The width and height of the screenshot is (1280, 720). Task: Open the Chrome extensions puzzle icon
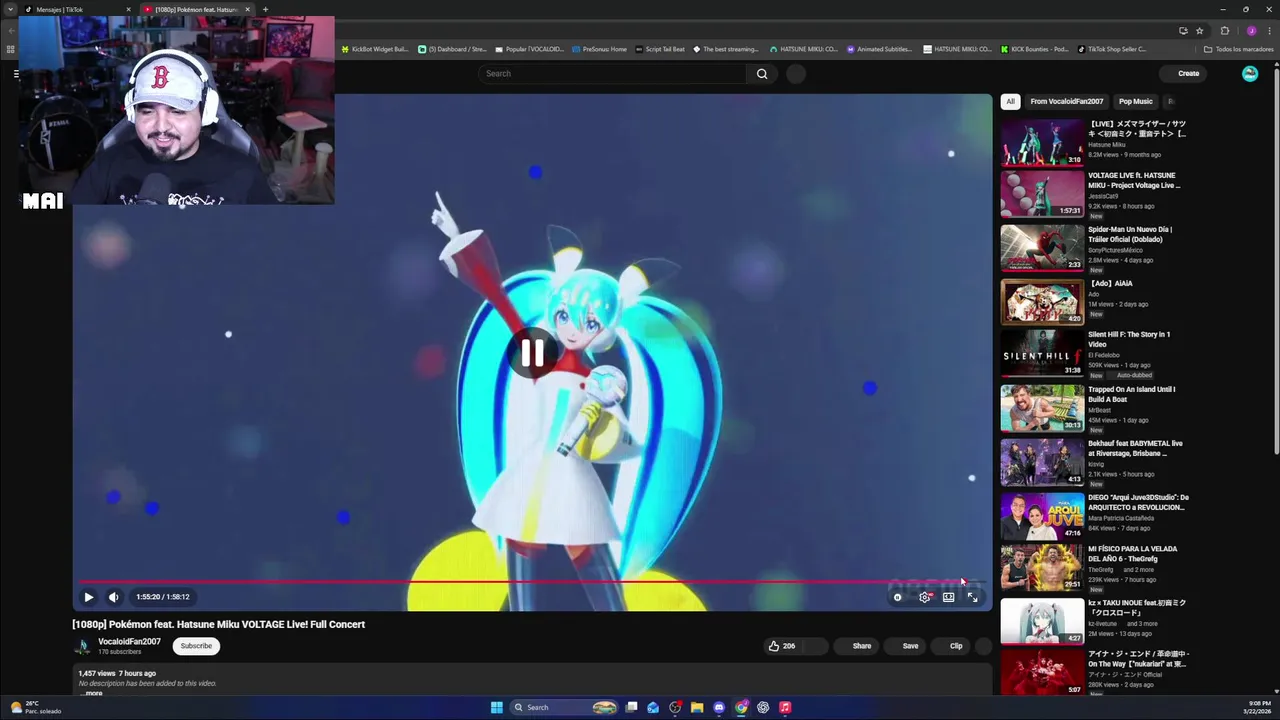(1224, 30)
